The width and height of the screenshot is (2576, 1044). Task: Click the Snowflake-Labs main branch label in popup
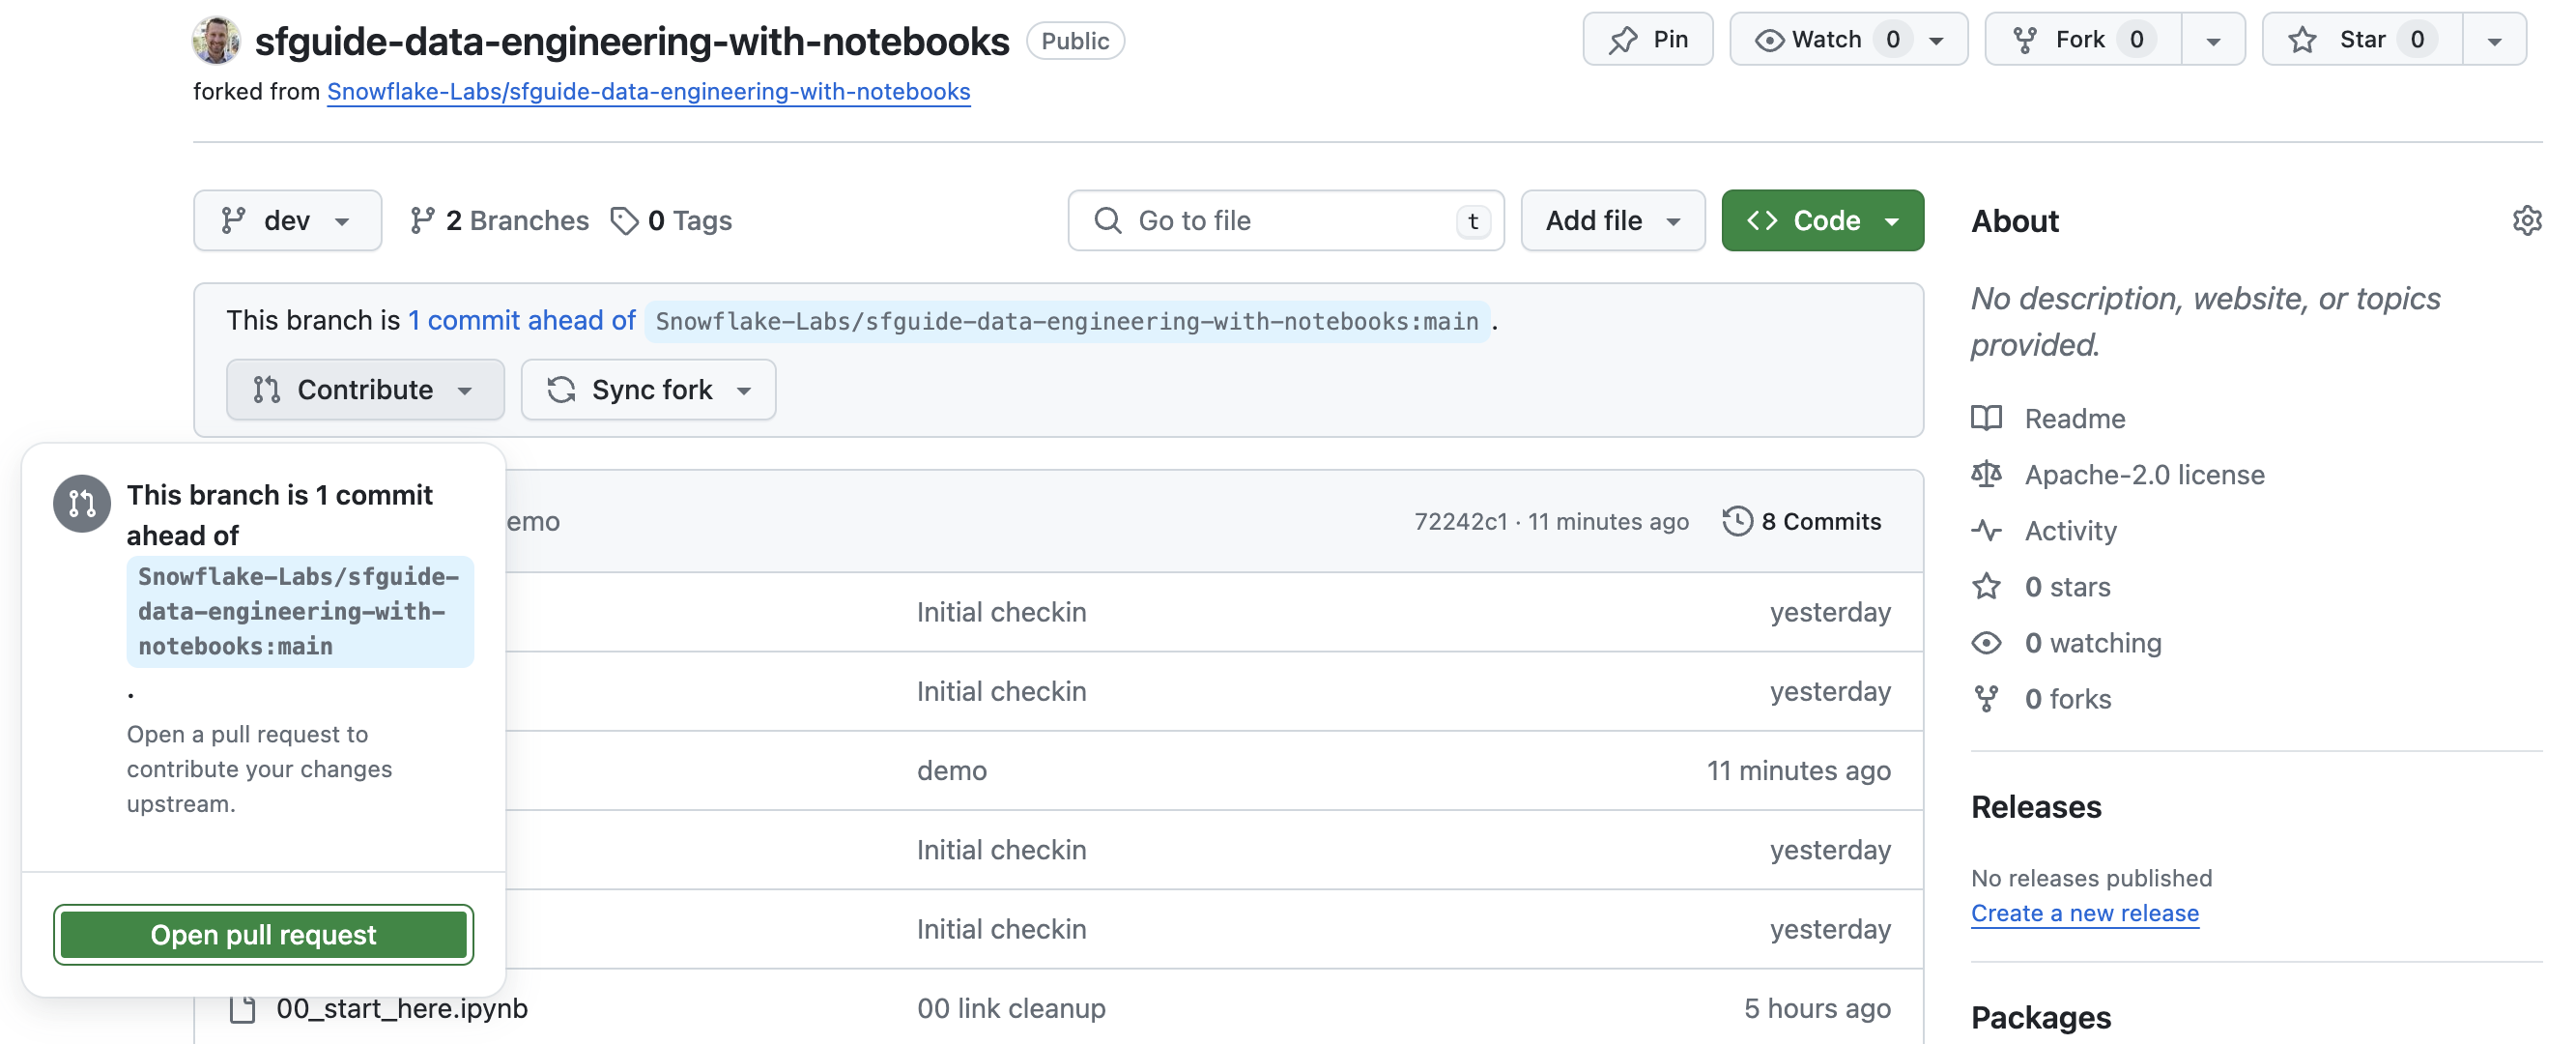[x=299, y=611]
